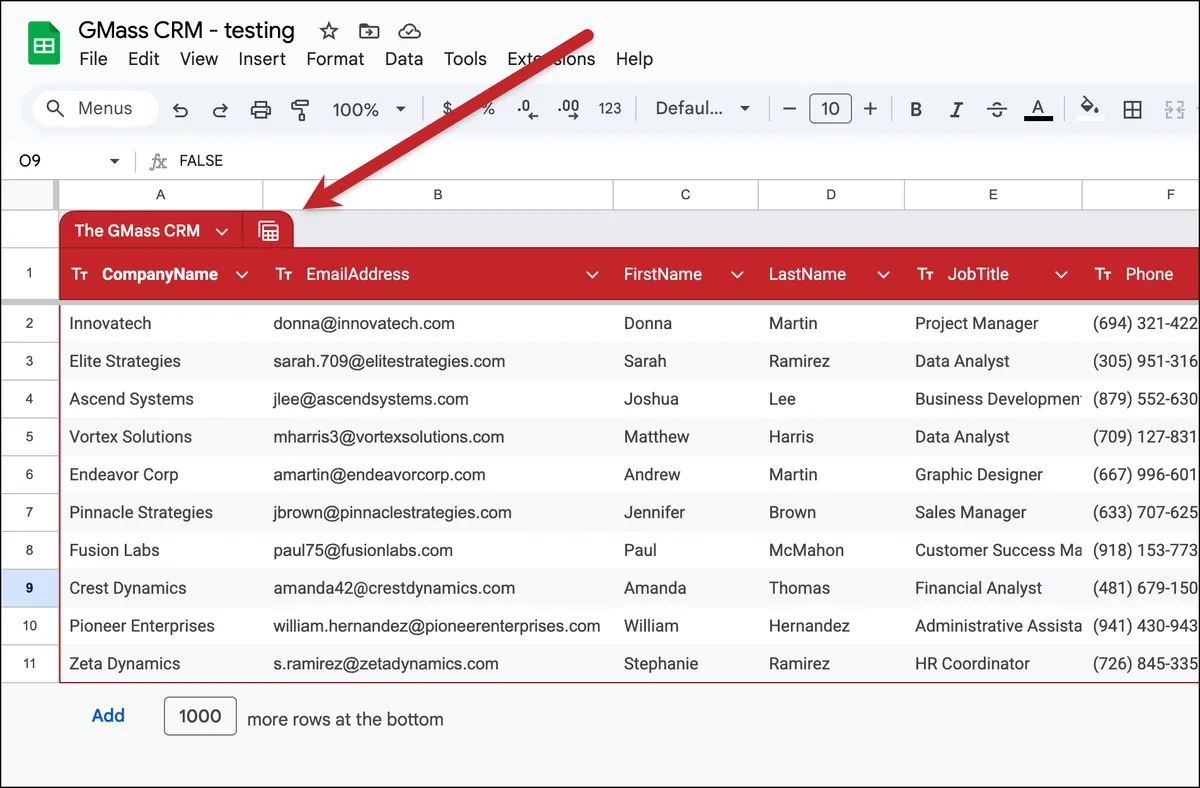Print the spreadsheet
Image resolution: width=1200 pixels, height=788 pixels.
point(260,109)
